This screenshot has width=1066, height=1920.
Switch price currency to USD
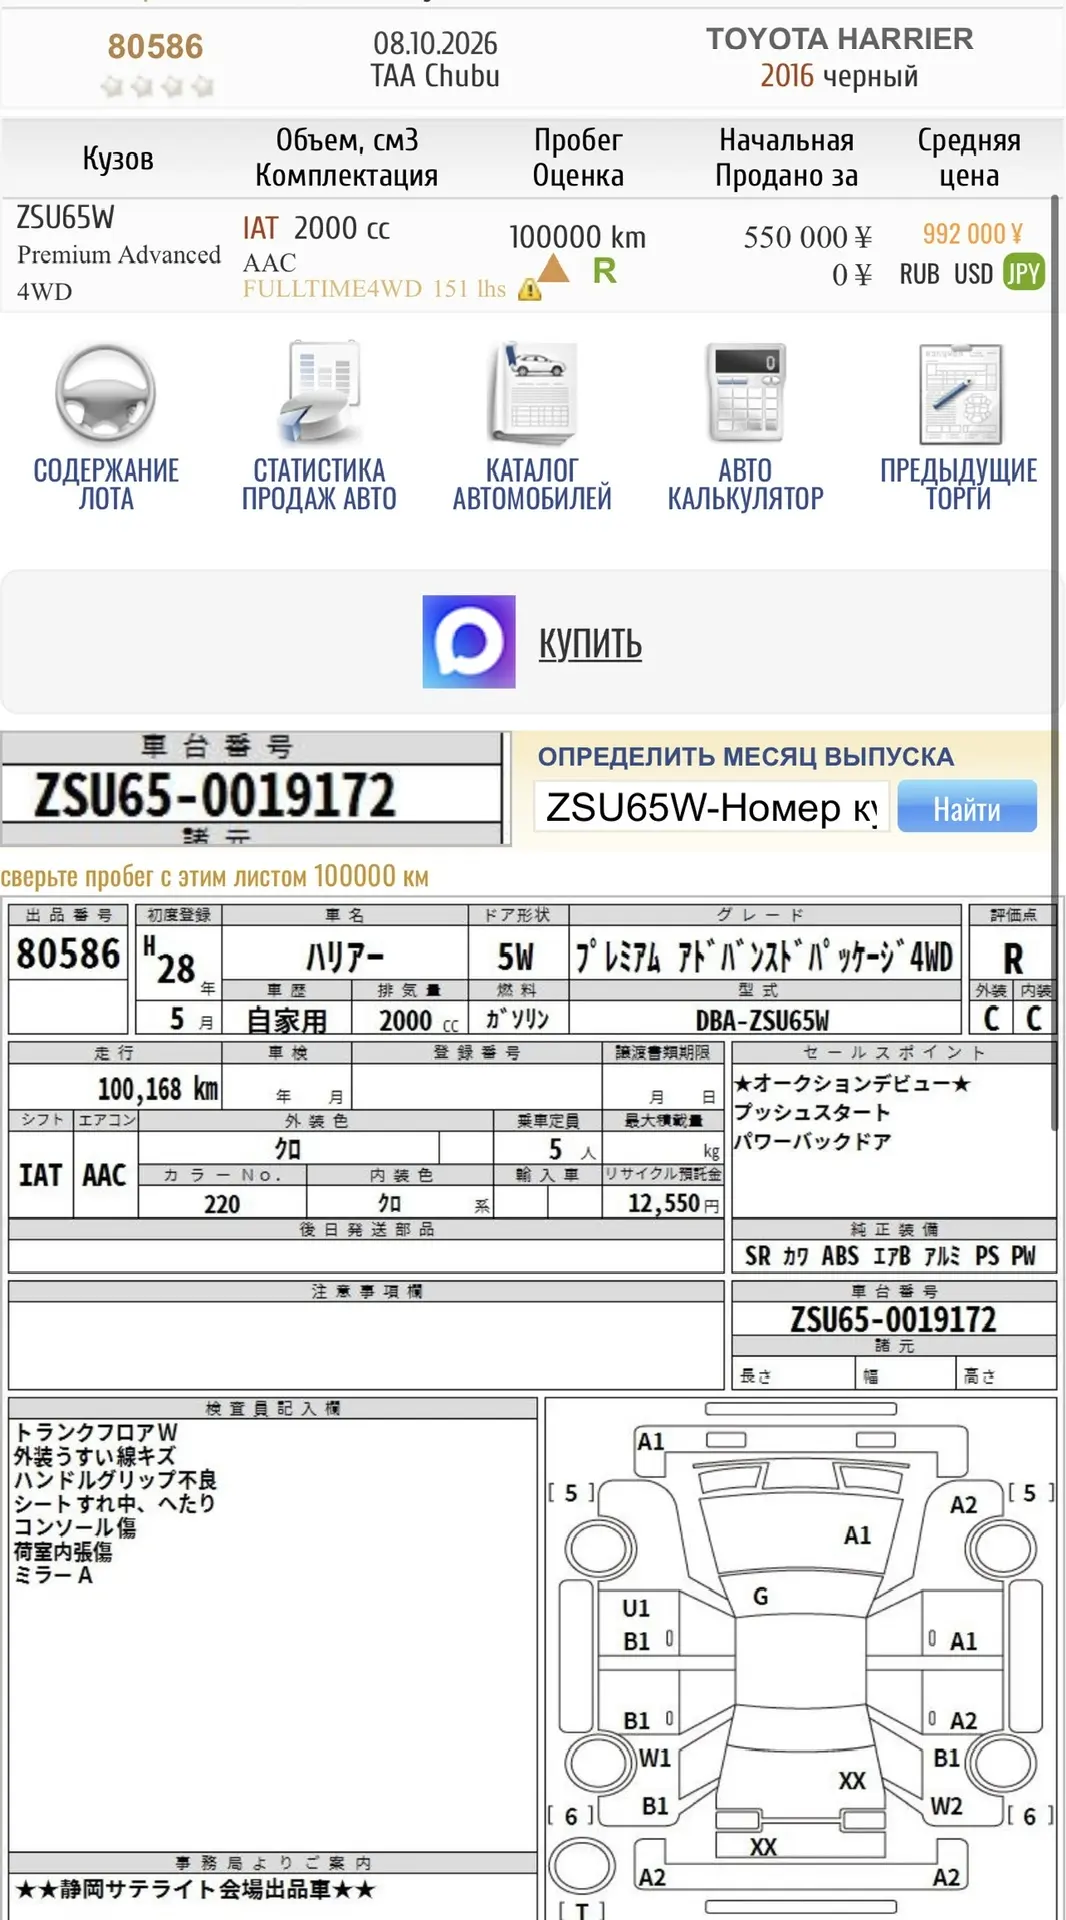click(973, 274)
